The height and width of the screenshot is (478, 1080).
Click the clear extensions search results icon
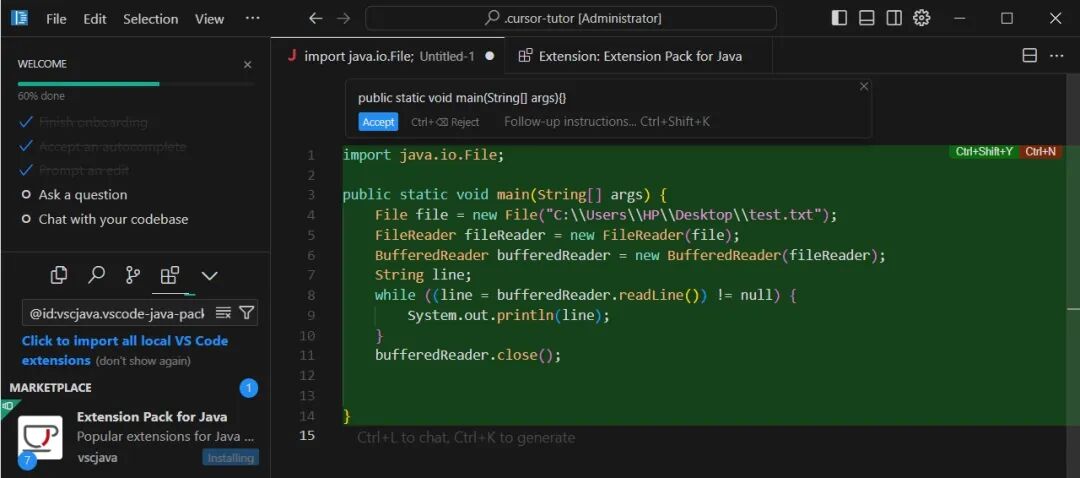point(223,313)
